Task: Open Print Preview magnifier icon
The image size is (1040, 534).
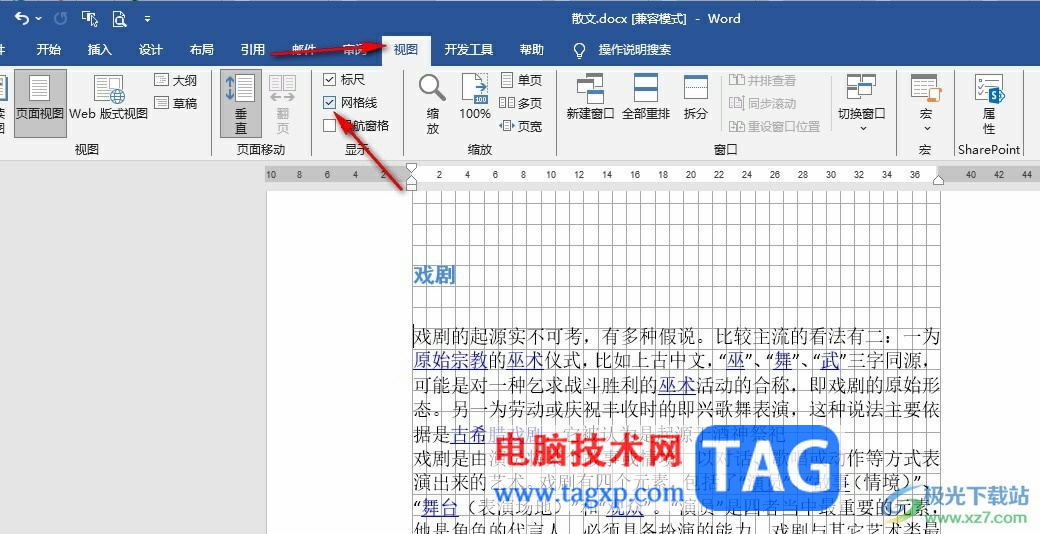Action: (x=119, y=19)
